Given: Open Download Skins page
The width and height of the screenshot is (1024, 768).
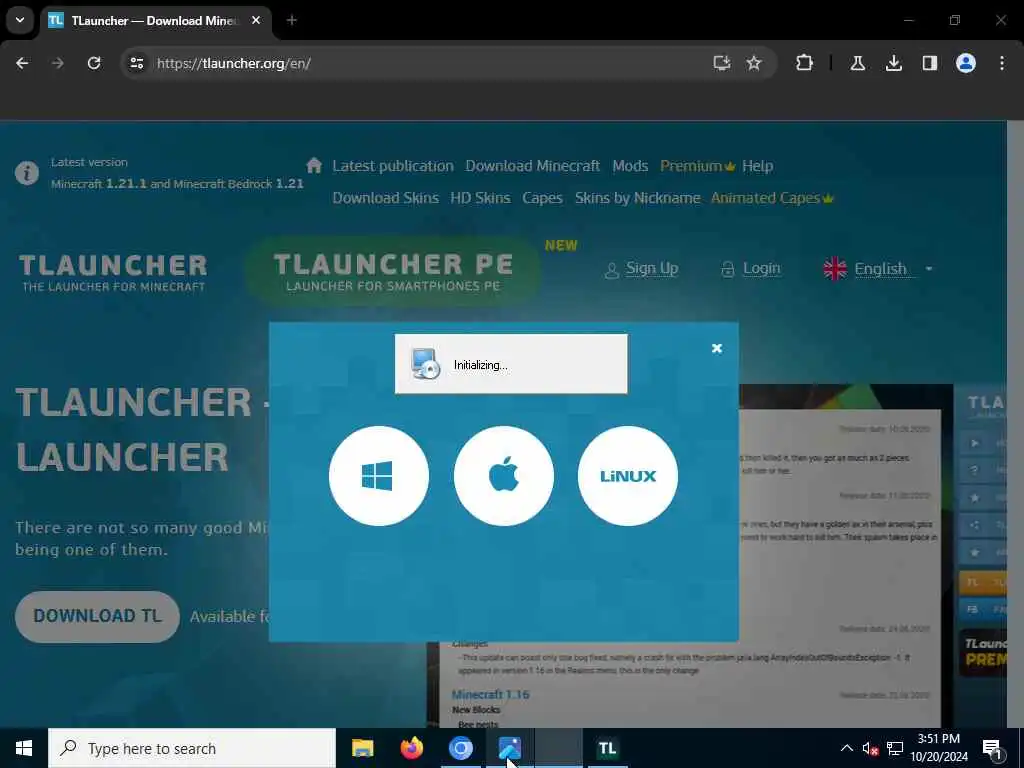Looking at the screenshot, I should tap(385, 198).
